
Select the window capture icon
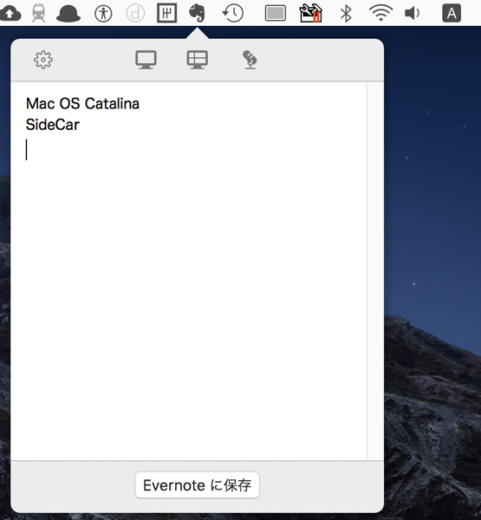pyautogui.click(x=197, y=60)
